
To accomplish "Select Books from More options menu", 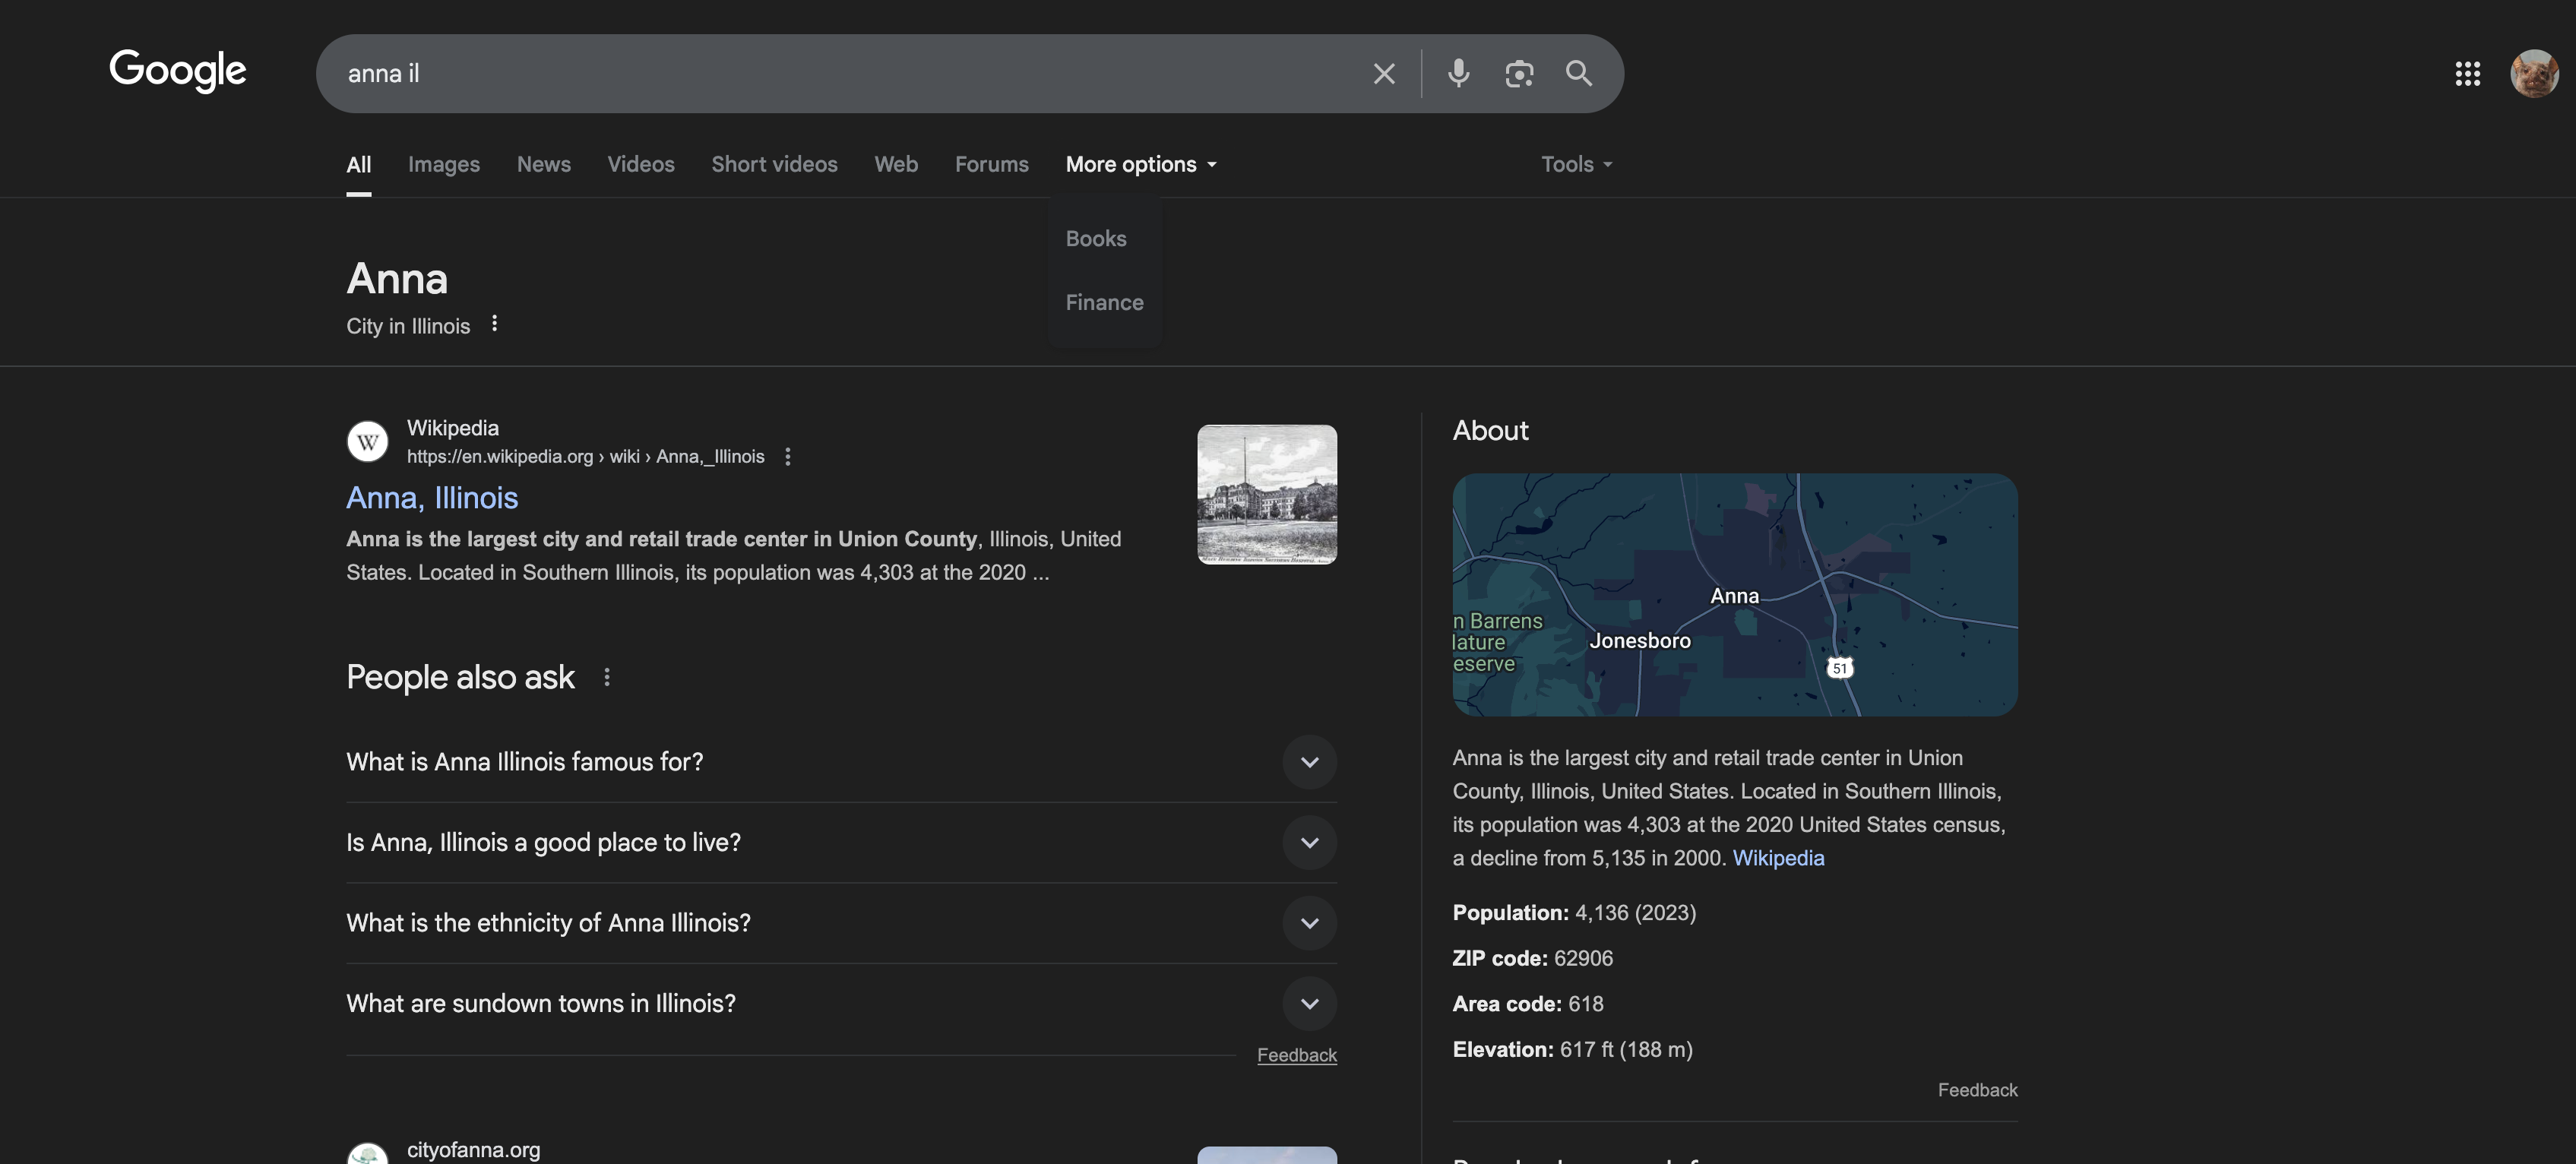I will pos(1096,239).
